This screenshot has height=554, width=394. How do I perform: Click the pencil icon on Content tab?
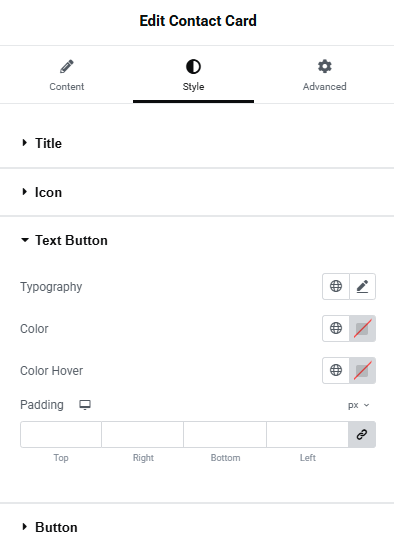67,66
